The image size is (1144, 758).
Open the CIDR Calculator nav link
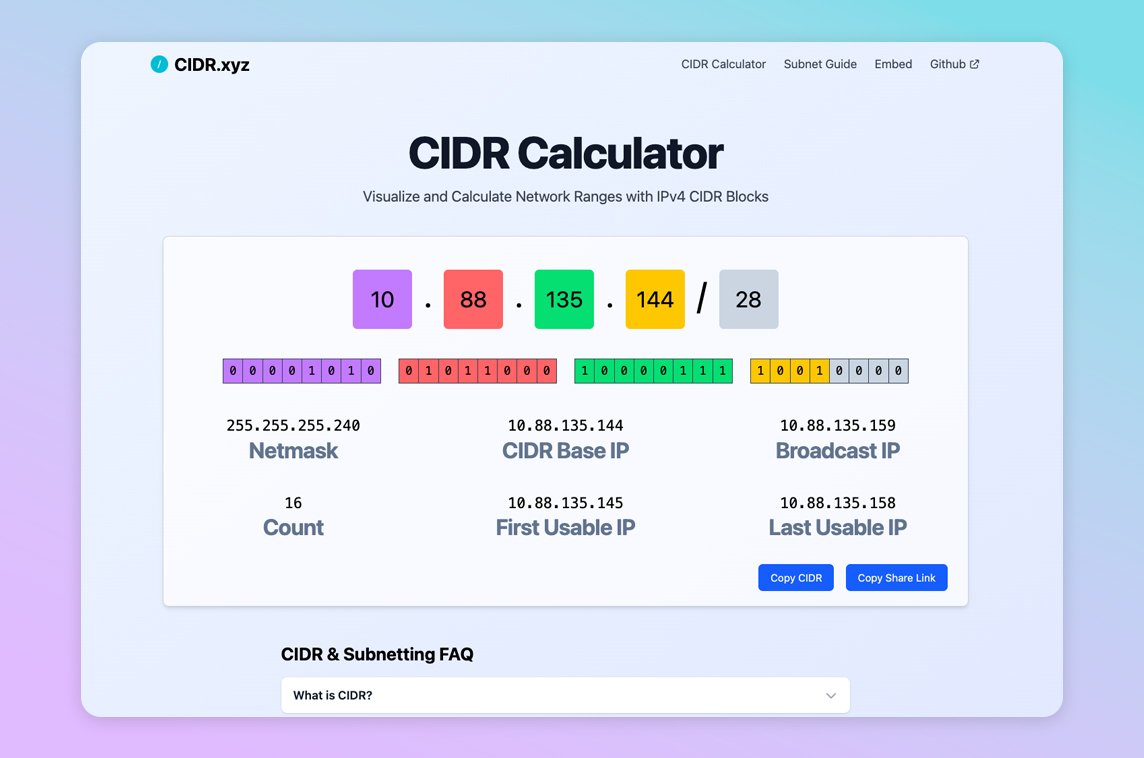(x=723, y=64)
